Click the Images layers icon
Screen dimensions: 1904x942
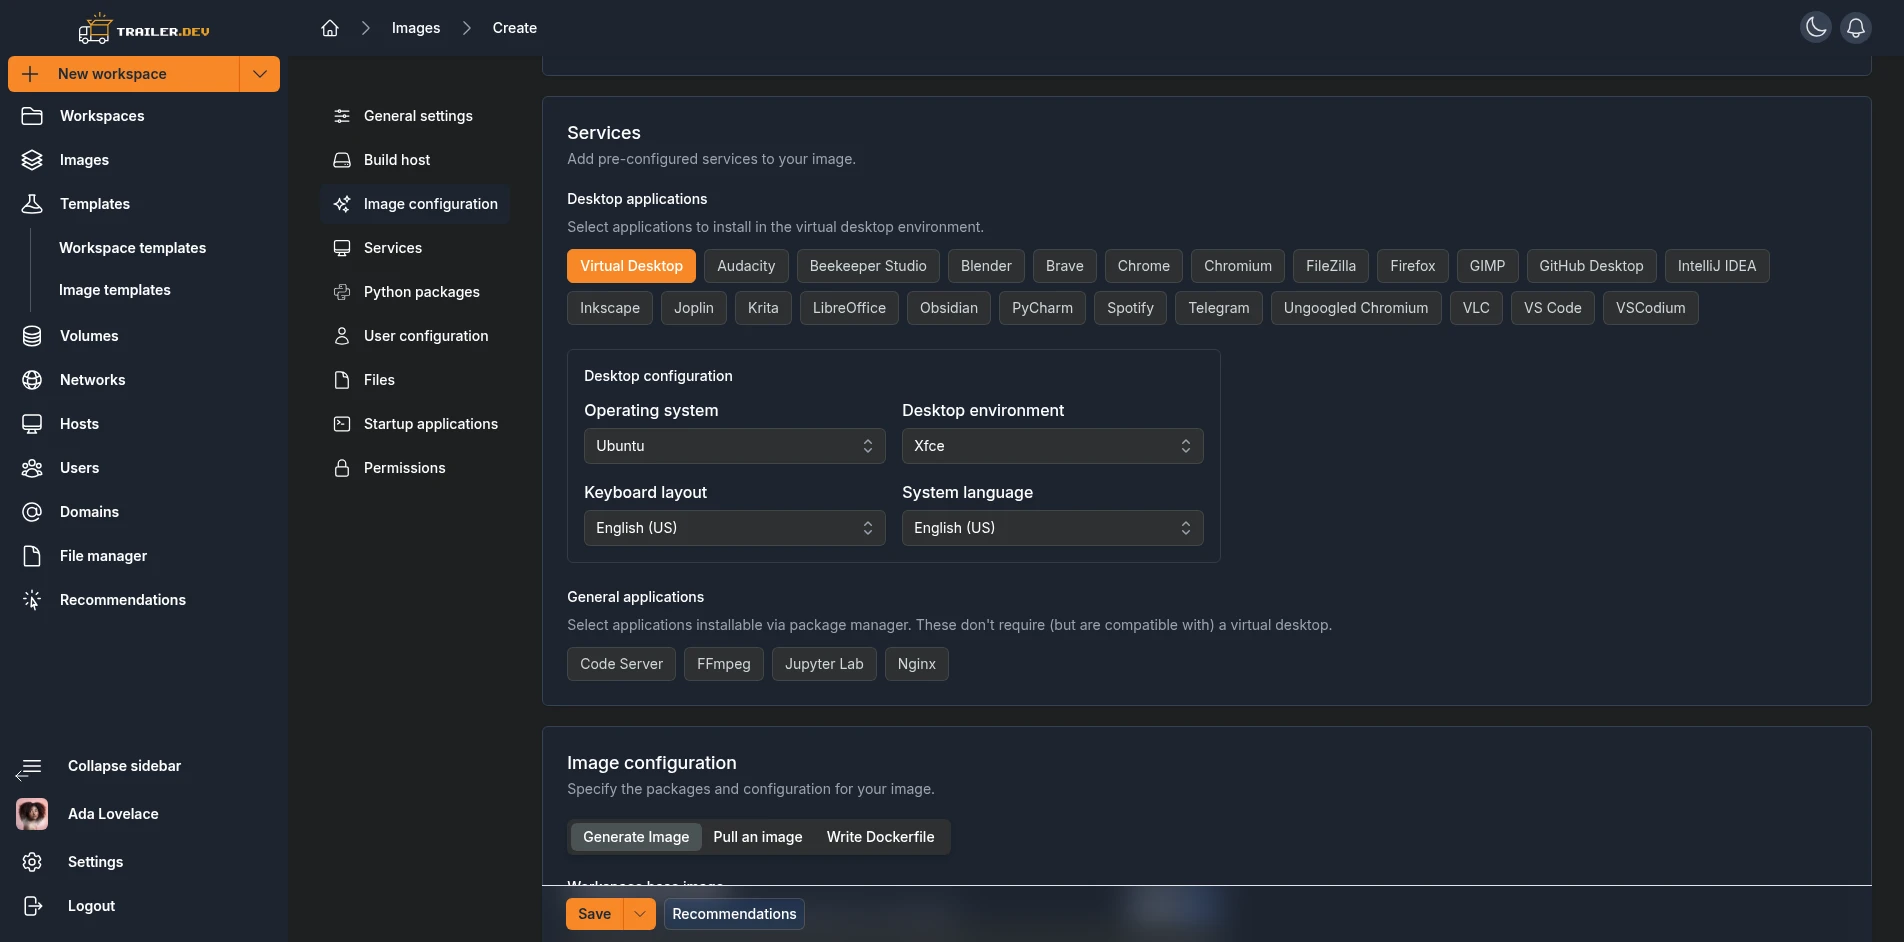click(32, 160)
